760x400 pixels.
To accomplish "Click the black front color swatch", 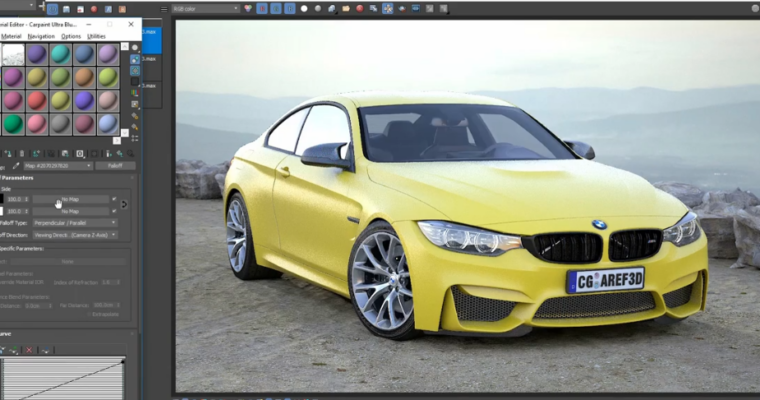I will [x=1, y=199].
